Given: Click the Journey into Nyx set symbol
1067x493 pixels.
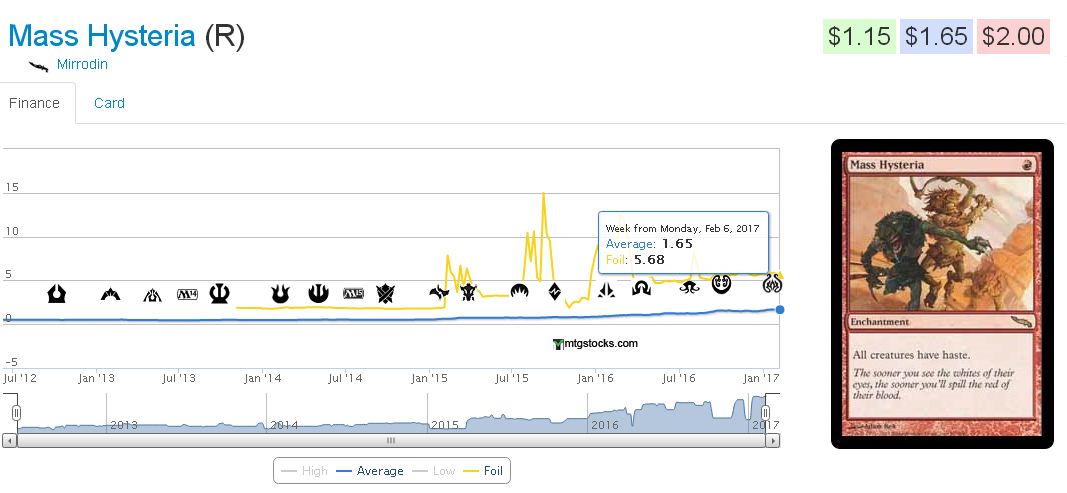Looking at the screenshot, I should pyautogui.click(x=318, y=293).
